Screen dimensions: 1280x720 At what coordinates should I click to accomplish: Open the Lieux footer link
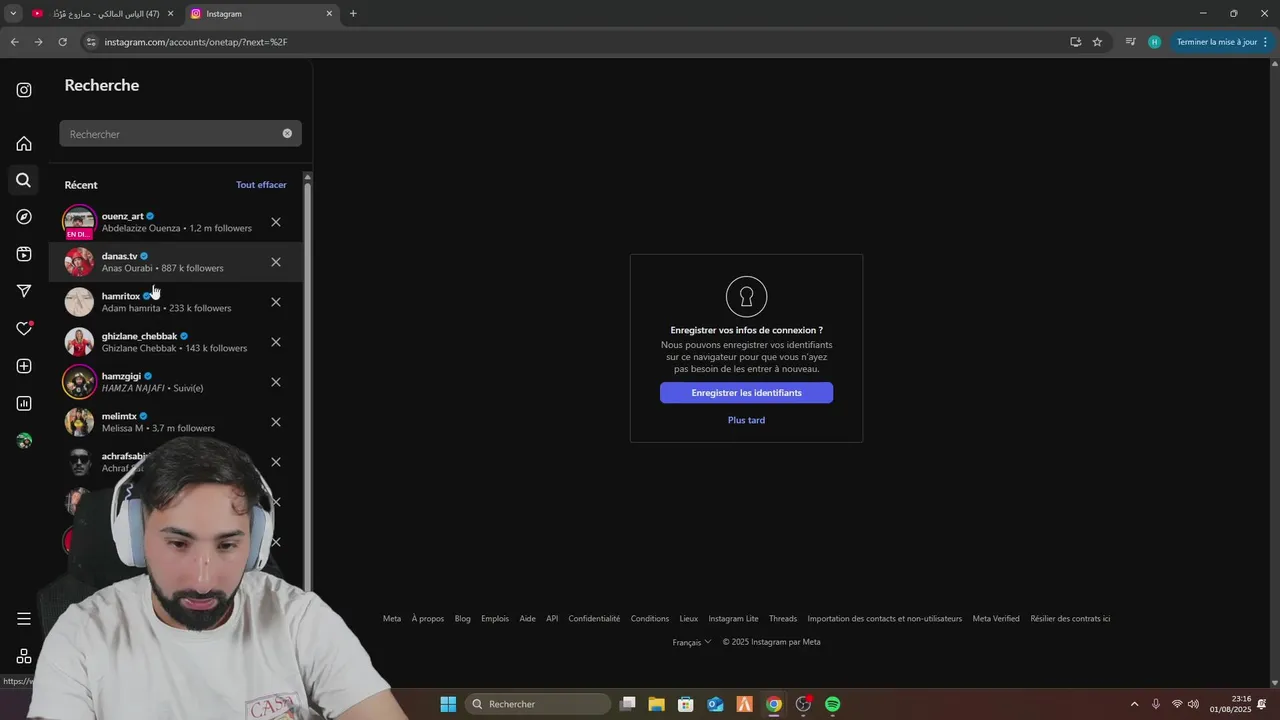[x=689, y=618]
